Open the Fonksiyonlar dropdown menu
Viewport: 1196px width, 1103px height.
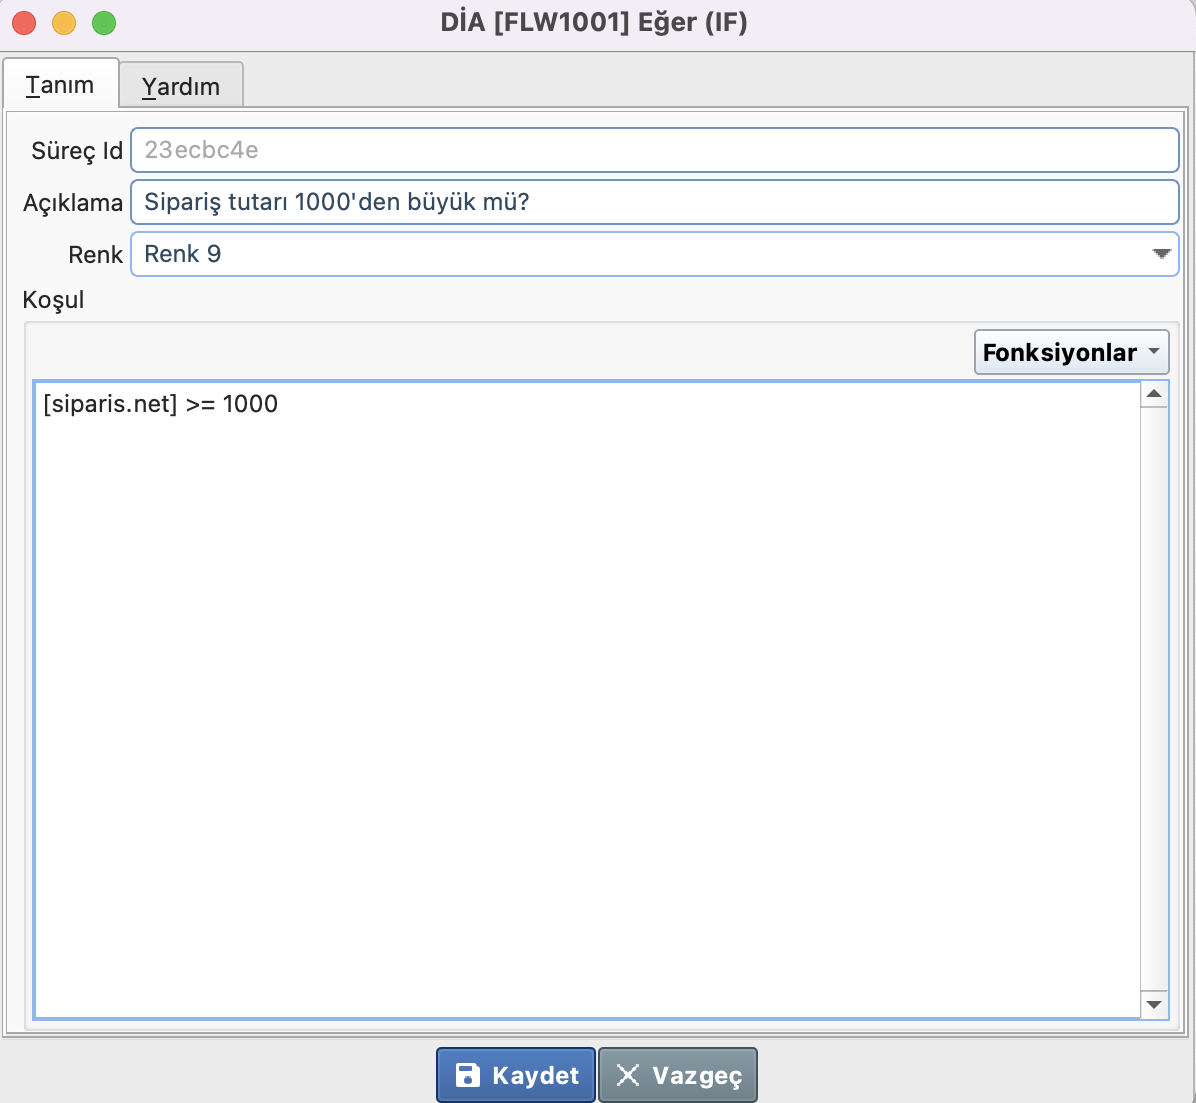[x=1071, y=353]
